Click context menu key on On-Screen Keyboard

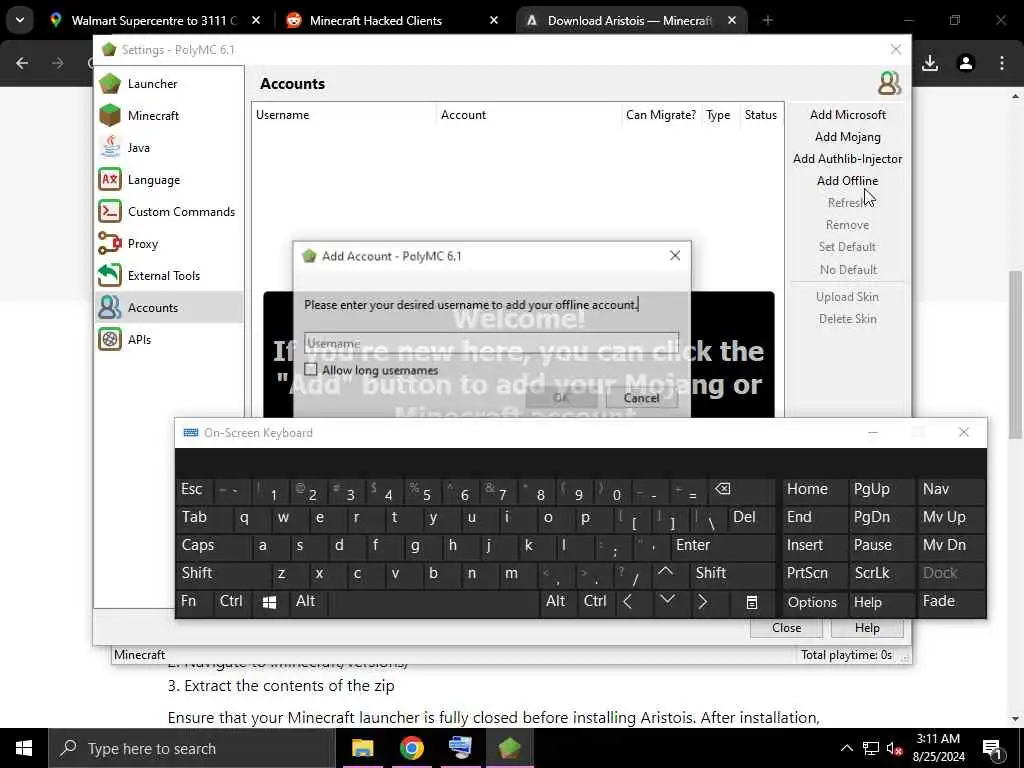pos(752,602)
